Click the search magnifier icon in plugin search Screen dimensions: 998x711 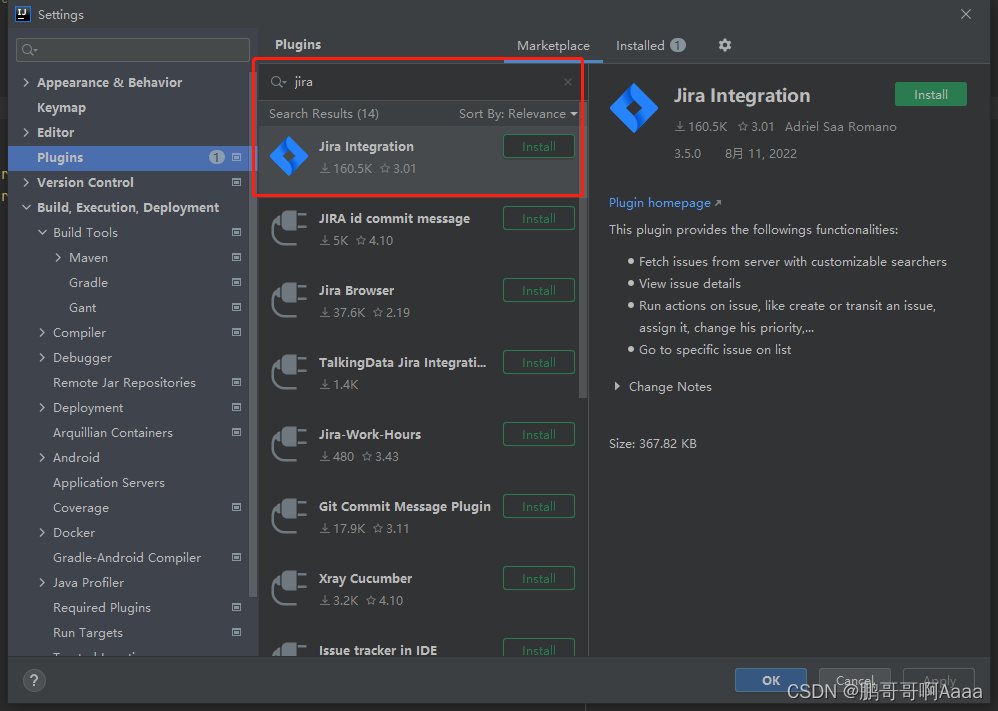point(278,82)
